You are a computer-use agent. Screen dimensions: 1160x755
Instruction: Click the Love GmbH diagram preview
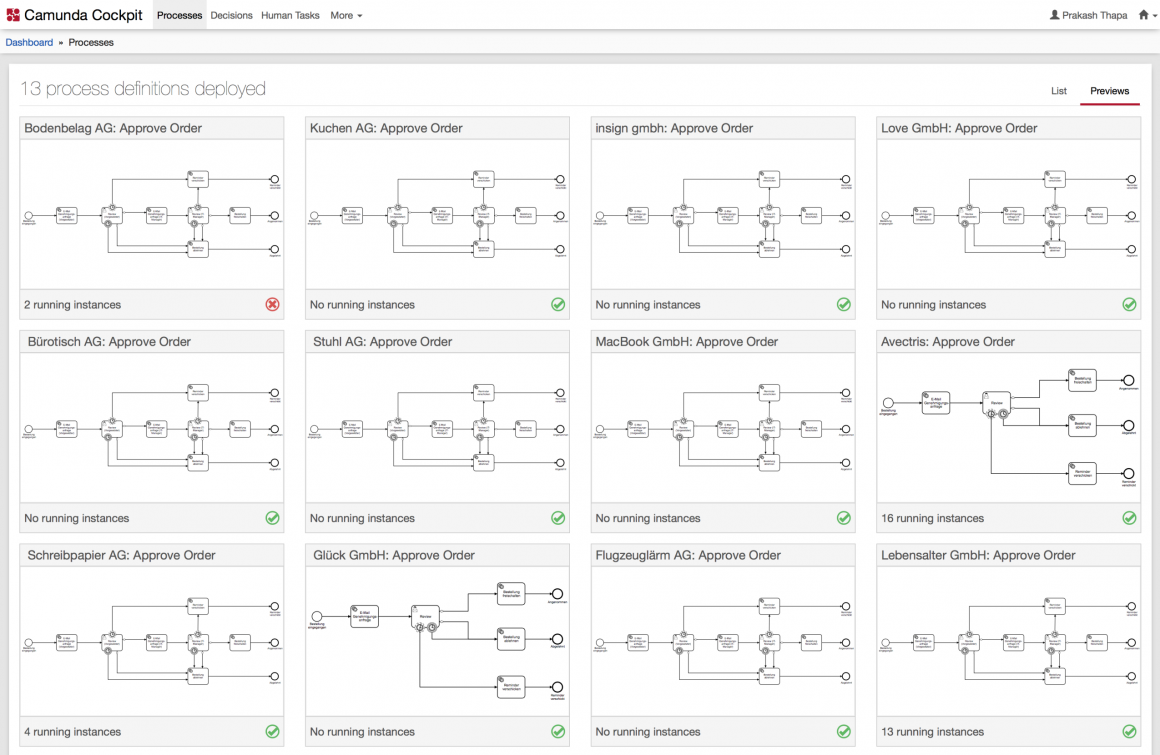tap(1008, 214)
